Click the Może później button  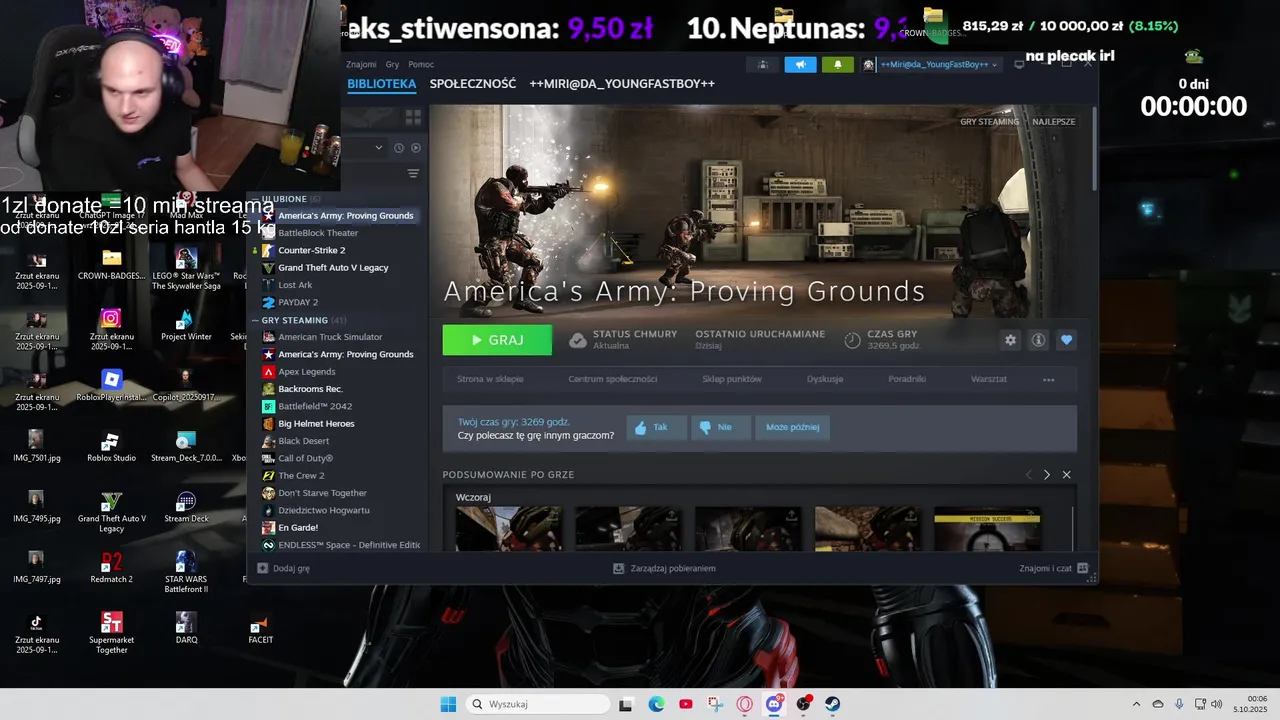pos(792,427)
